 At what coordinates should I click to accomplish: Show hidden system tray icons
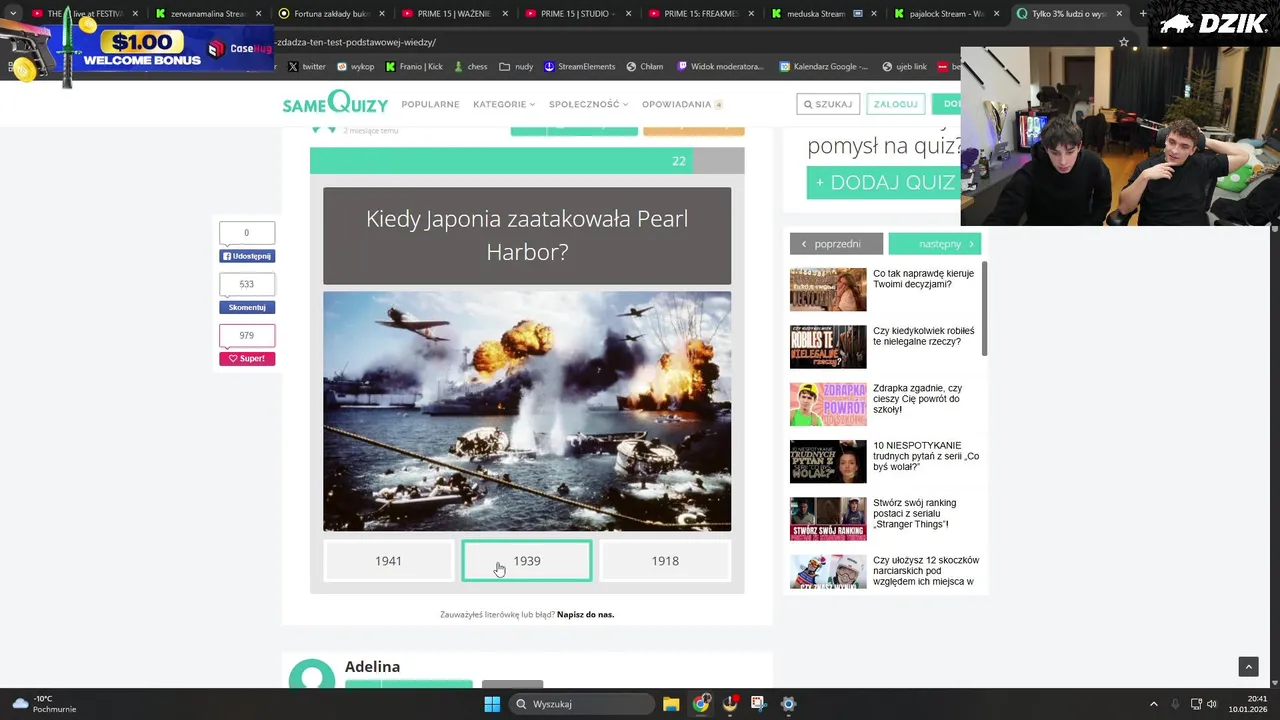[x=1153, y=704]
